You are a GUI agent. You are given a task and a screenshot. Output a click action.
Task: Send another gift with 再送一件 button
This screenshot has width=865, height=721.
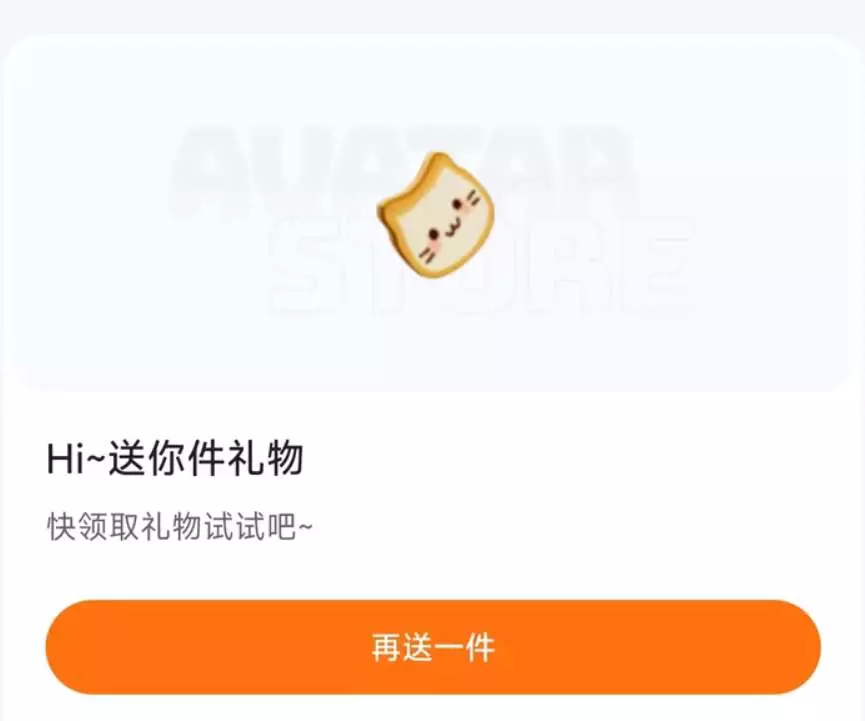click(x=433, y=647)
